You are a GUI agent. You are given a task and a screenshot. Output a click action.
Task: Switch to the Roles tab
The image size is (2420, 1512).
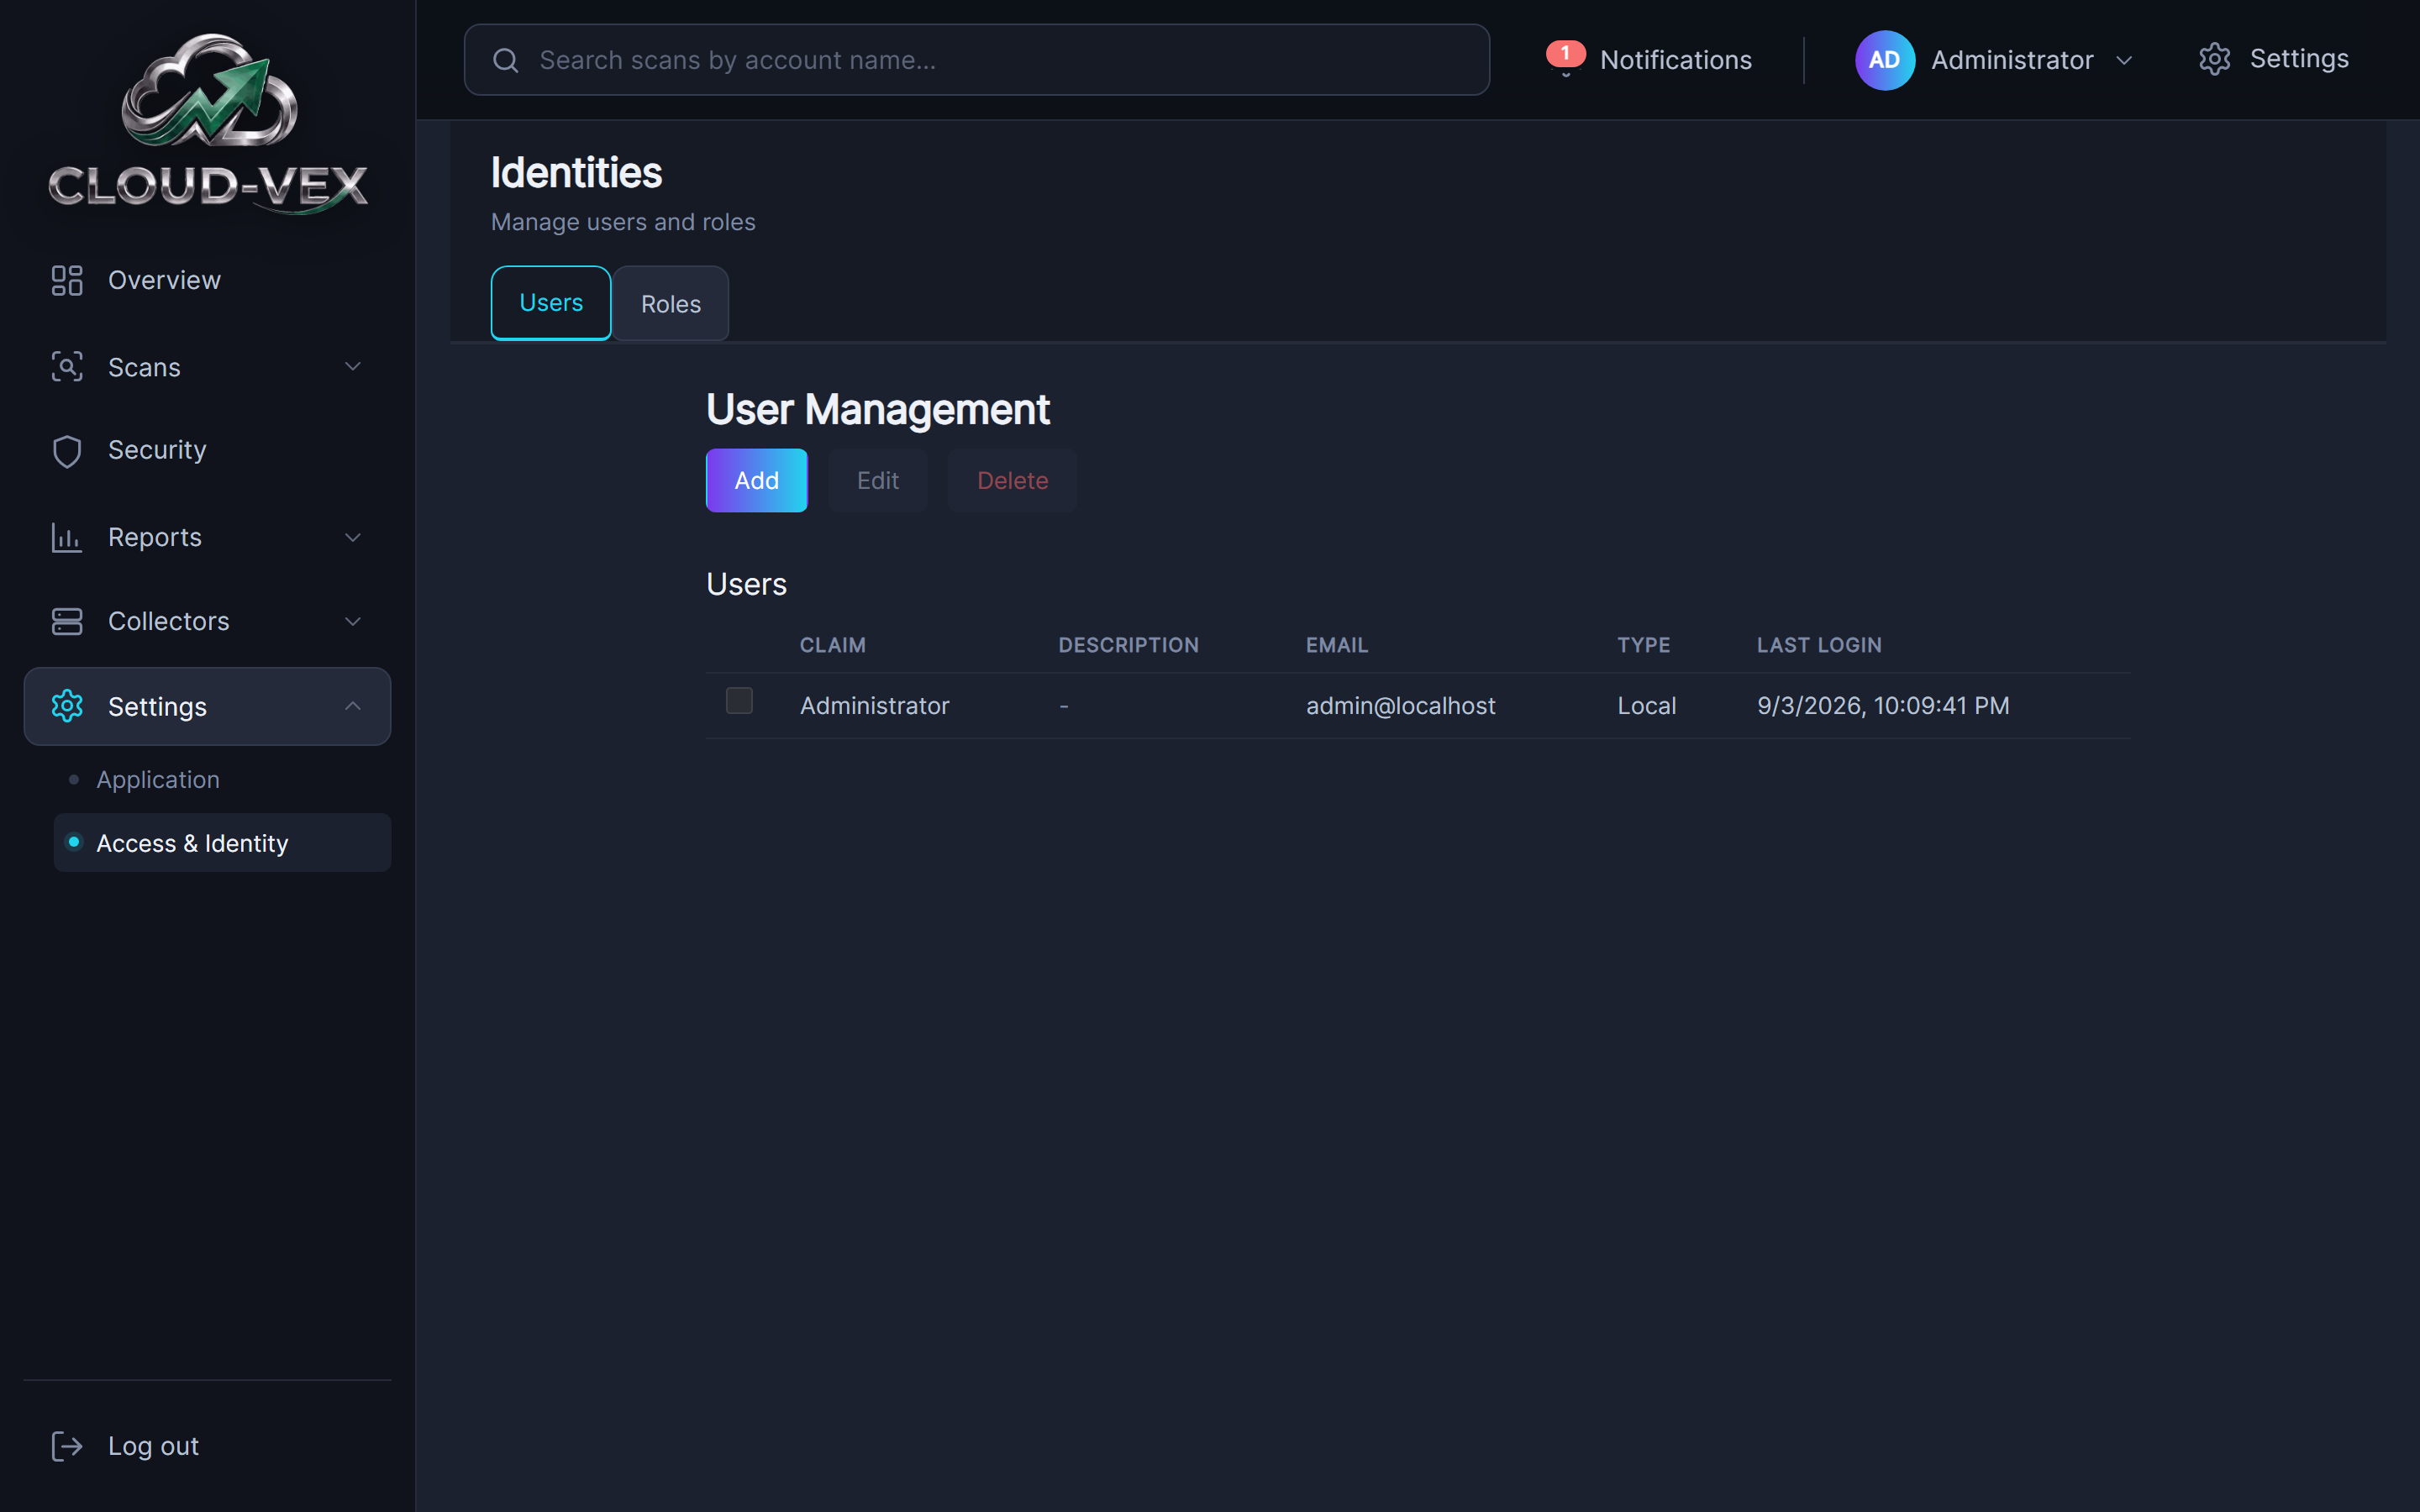click(671, 303)
